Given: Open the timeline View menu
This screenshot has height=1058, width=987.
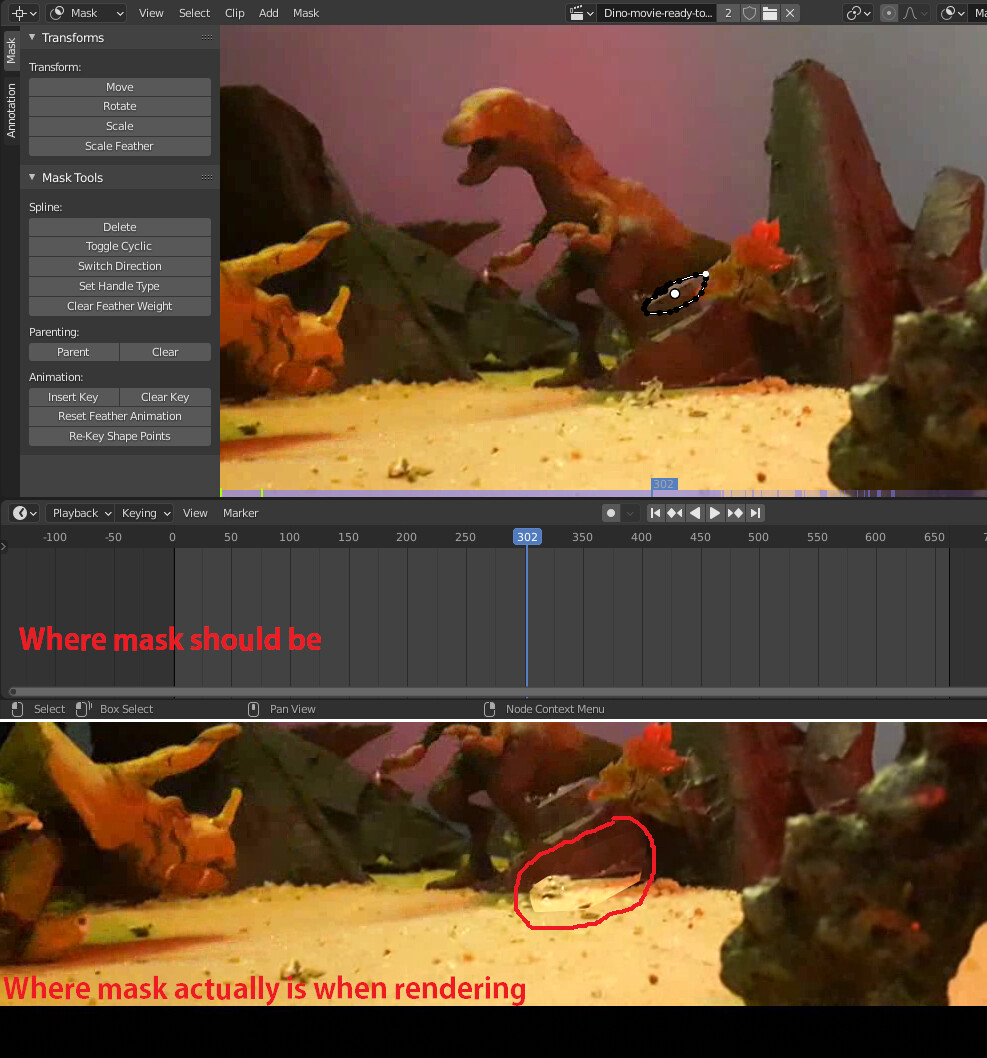Looking at the screenshot, I should pyautogui.click(x=195, y=513).
